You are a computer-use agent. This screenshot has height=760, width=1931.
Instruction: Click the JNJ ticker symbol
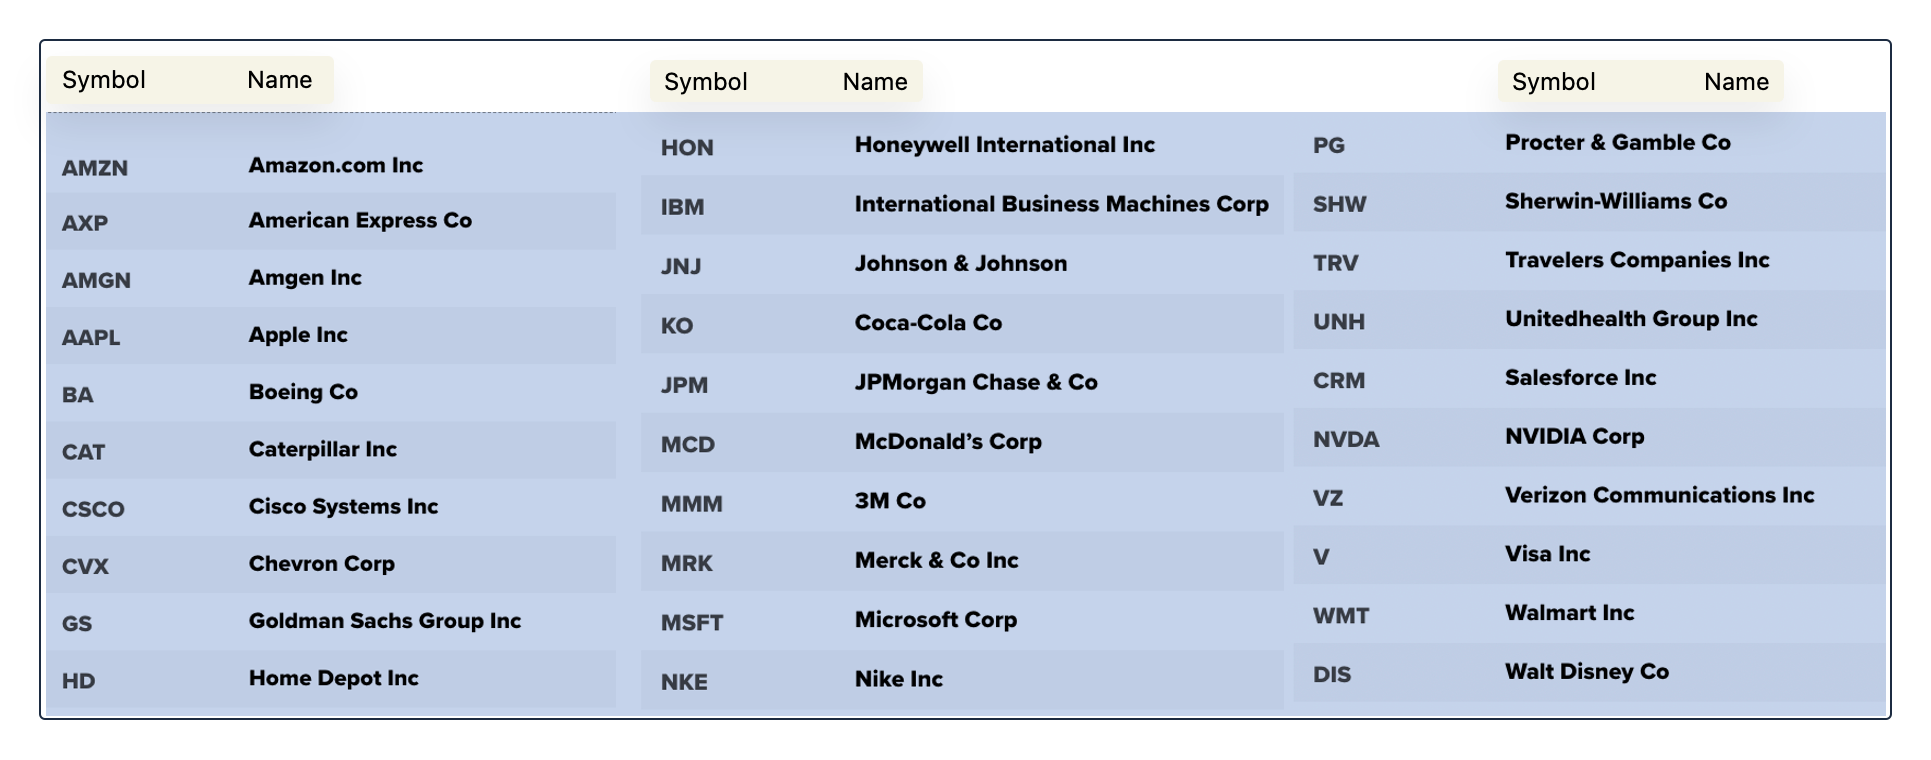(681, 267)
